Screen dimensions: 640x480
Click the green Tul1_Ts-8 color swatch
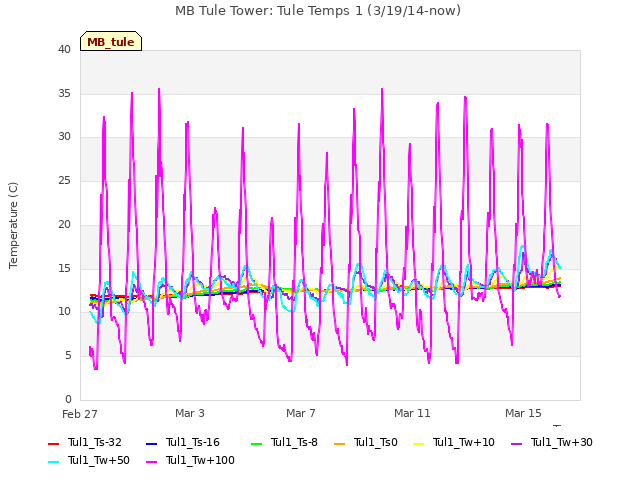[256, 444]
